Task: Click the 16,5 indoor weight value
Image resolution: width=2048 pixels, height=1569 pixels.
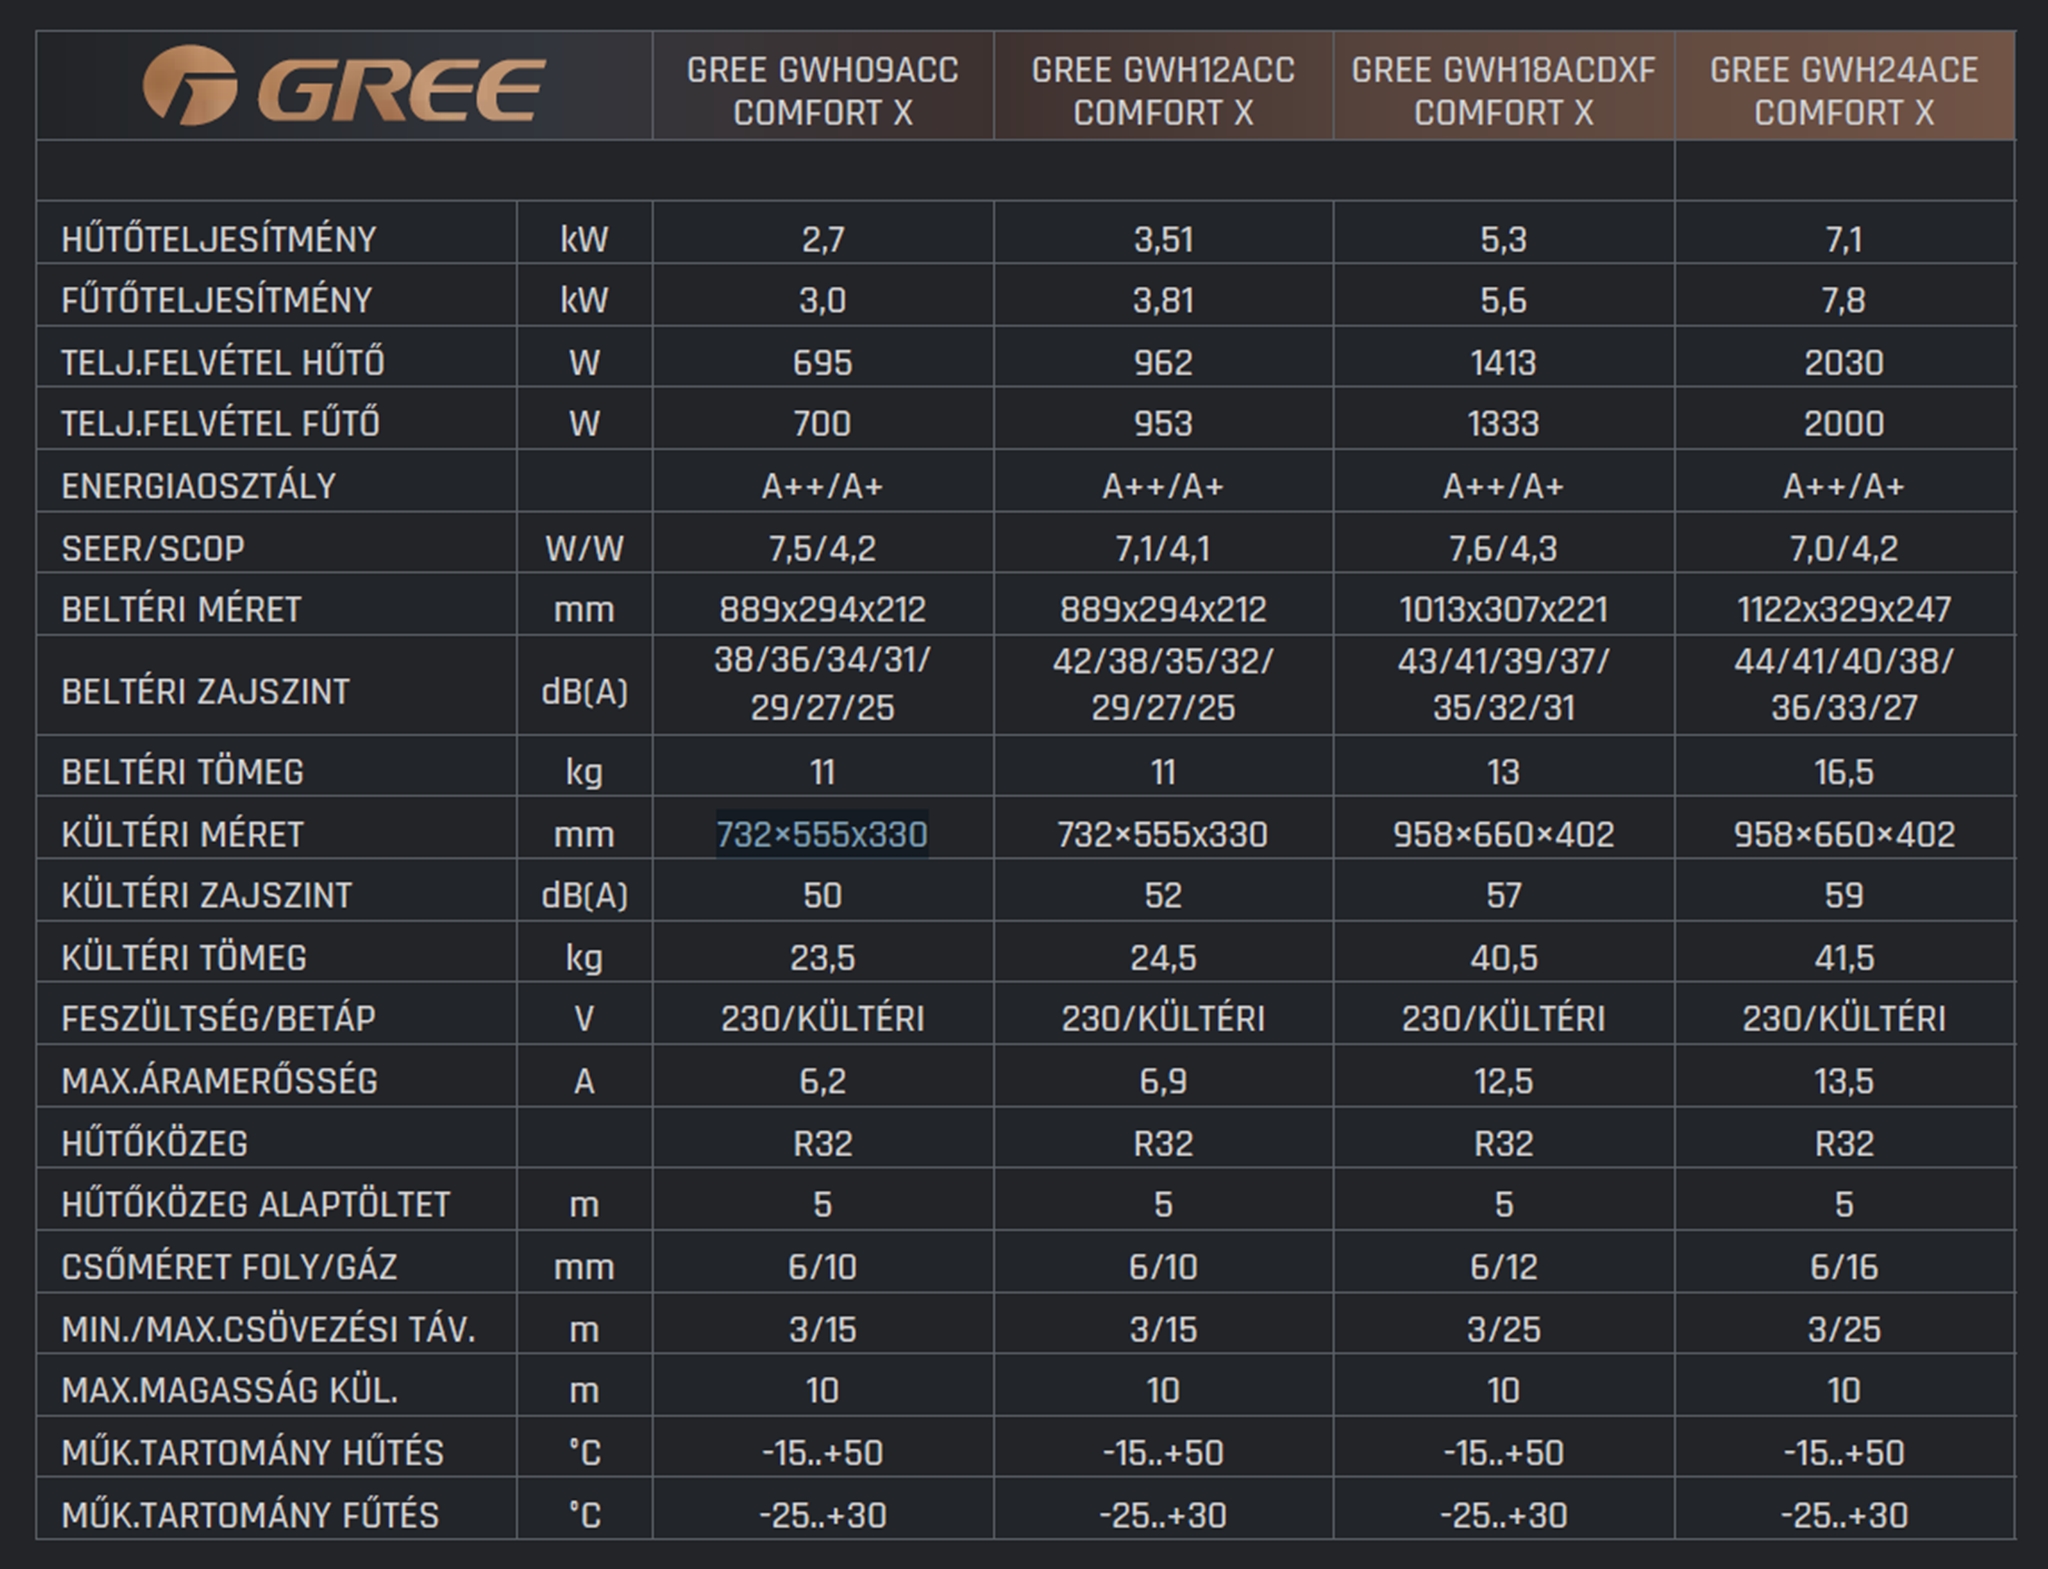Action: [1844, 771]
